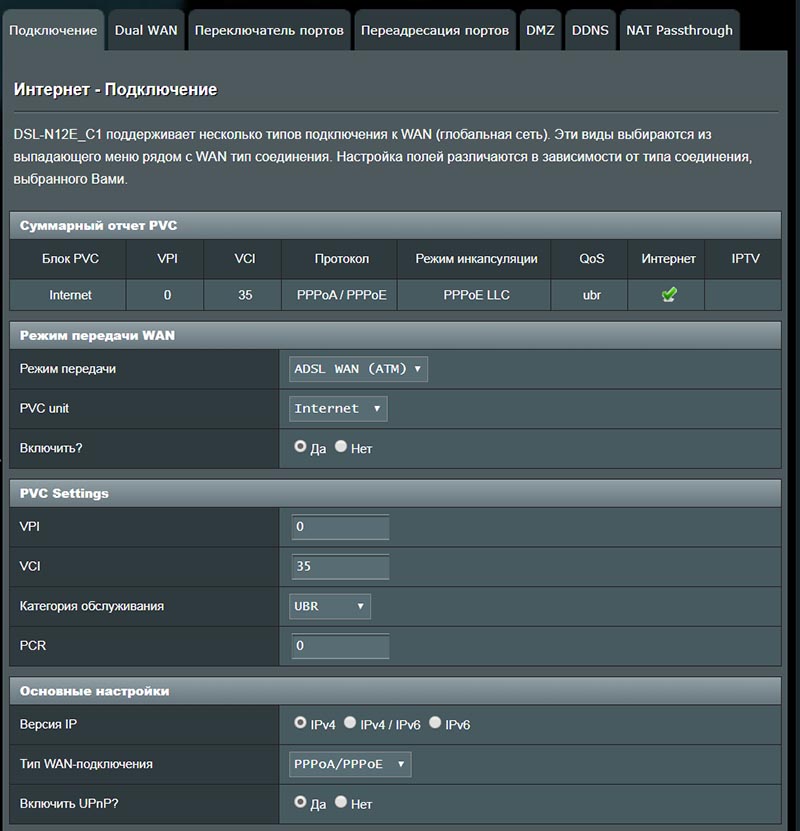Click the Интернет - Подключение page title
The image size is (800, 831).
(x=115, y=89)
